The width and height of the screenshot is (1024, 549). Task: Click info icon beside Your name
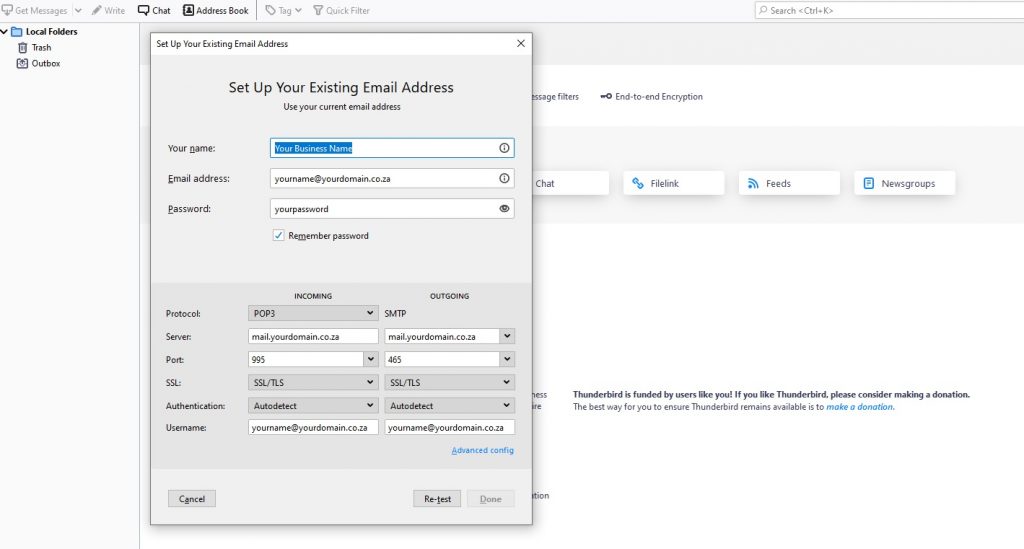[504, 148]
